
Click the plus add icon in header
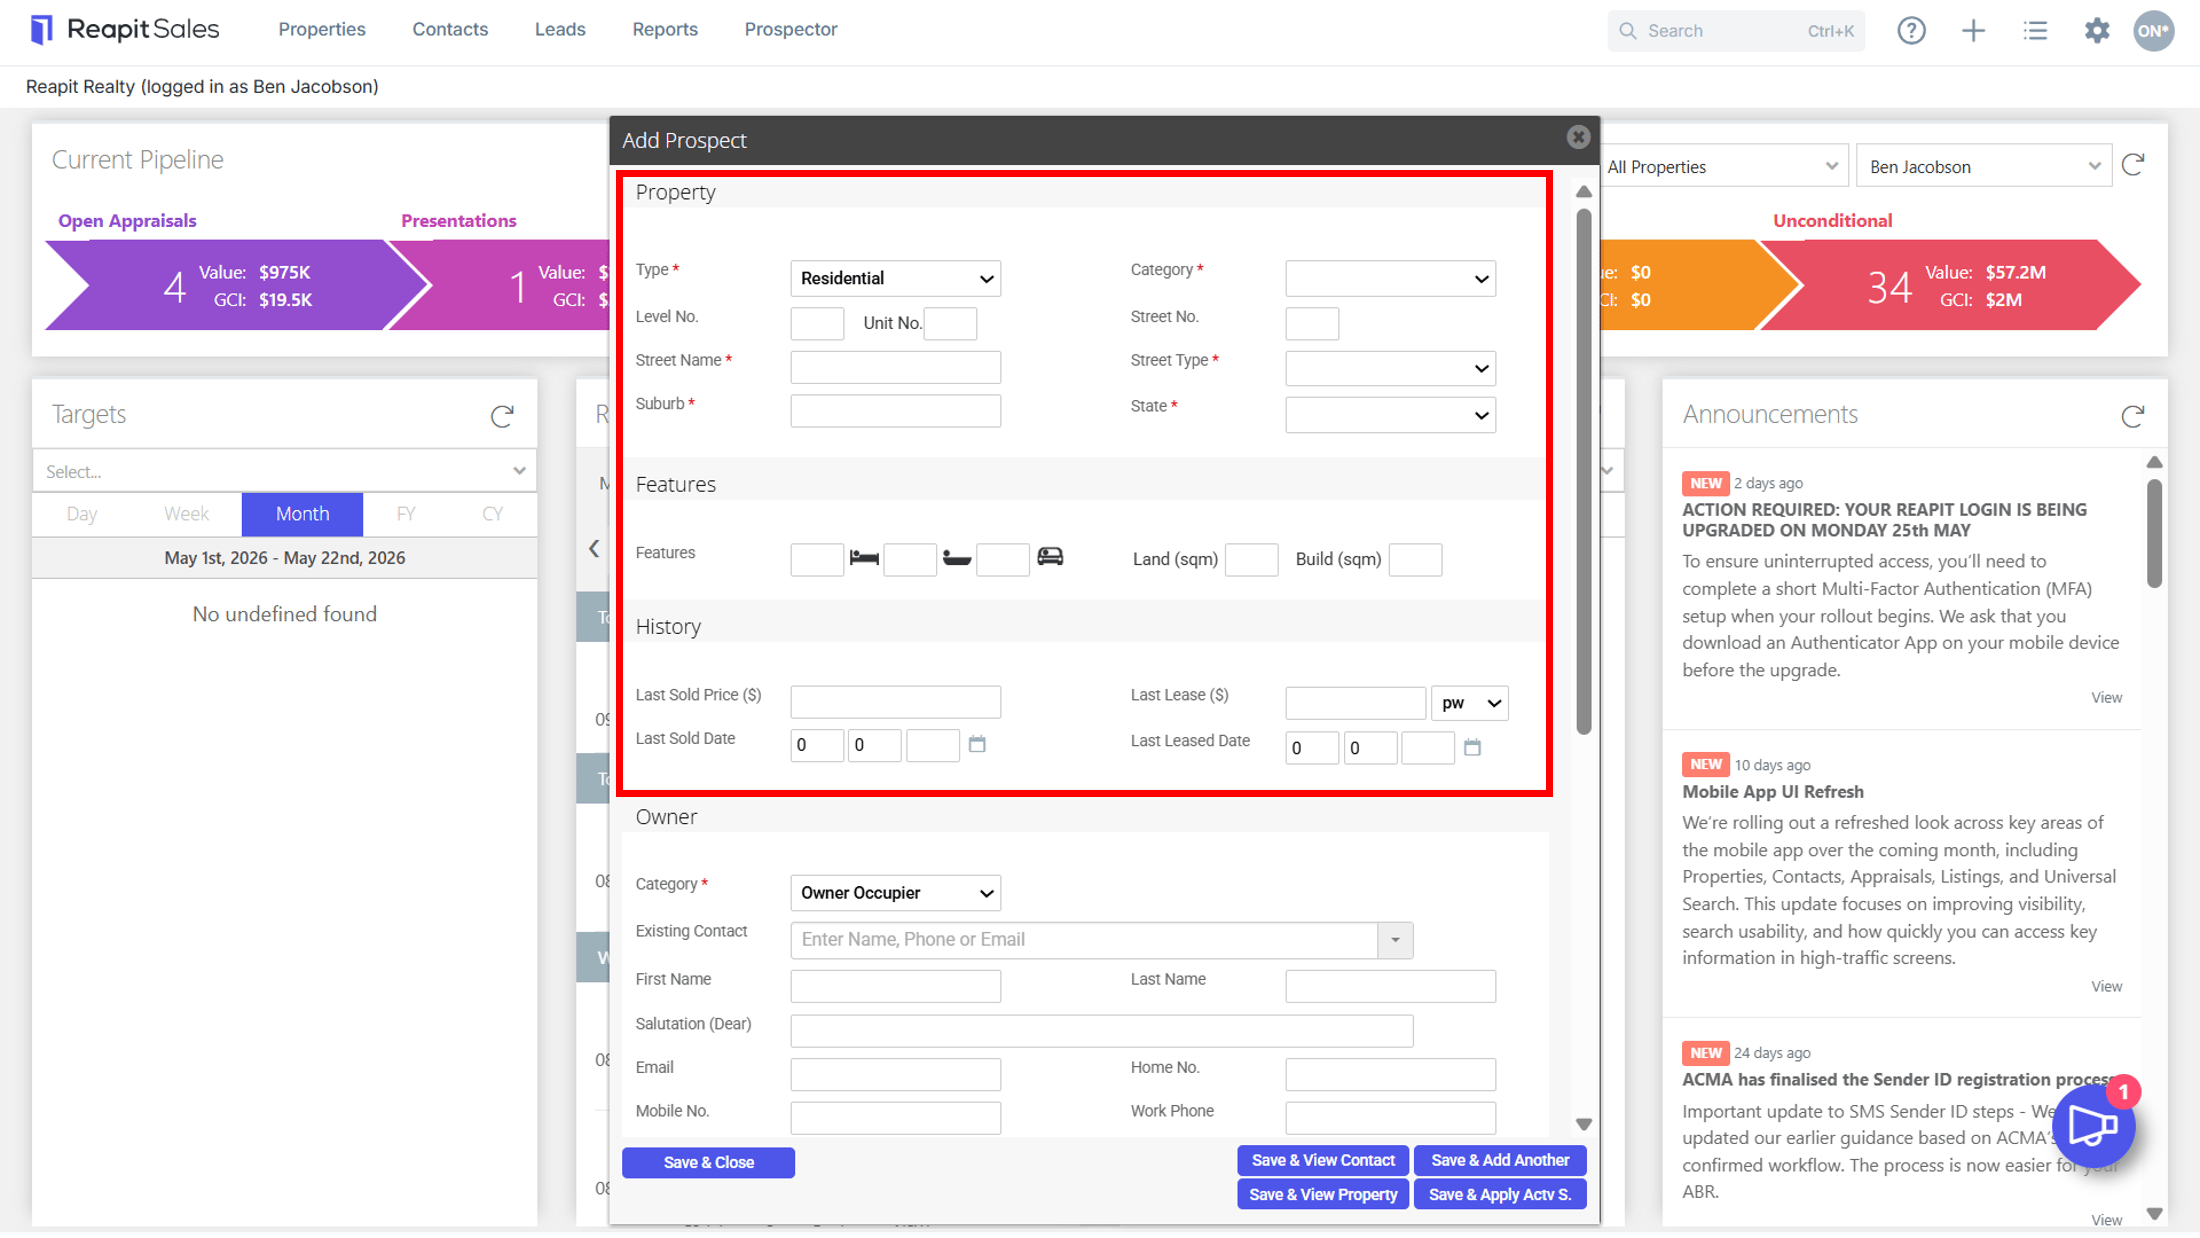pyautogui.click(x=1973, y=31)
